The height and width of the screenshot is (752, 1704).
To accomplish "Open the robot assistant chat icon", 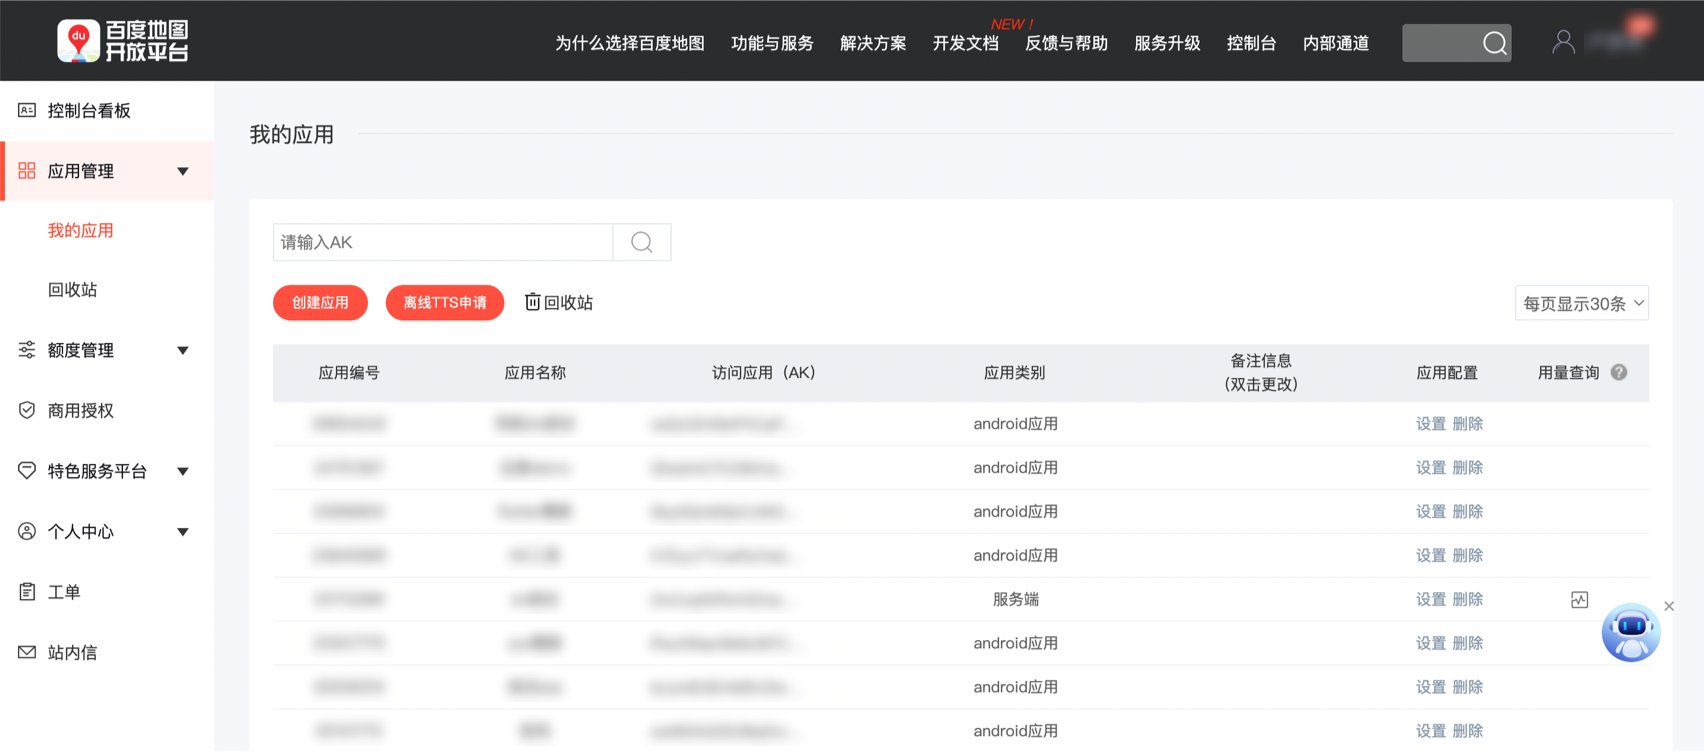I will [1630, 632].
